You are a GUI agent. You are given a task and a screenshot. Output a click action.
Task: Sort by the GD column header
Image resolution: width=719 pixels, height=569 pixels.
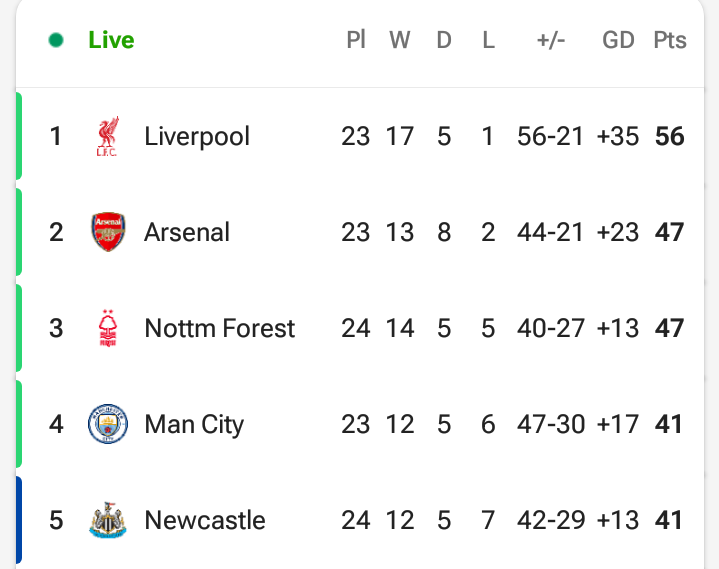click(x=618, y=40)
